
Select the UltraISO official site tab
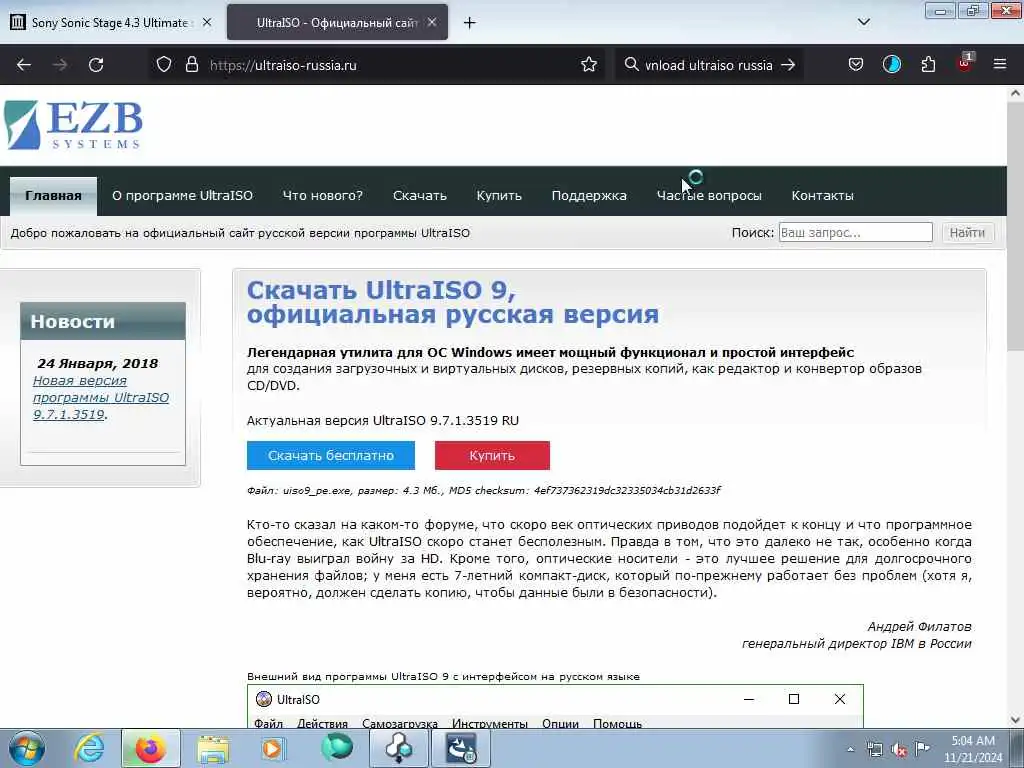coord(337,22)
